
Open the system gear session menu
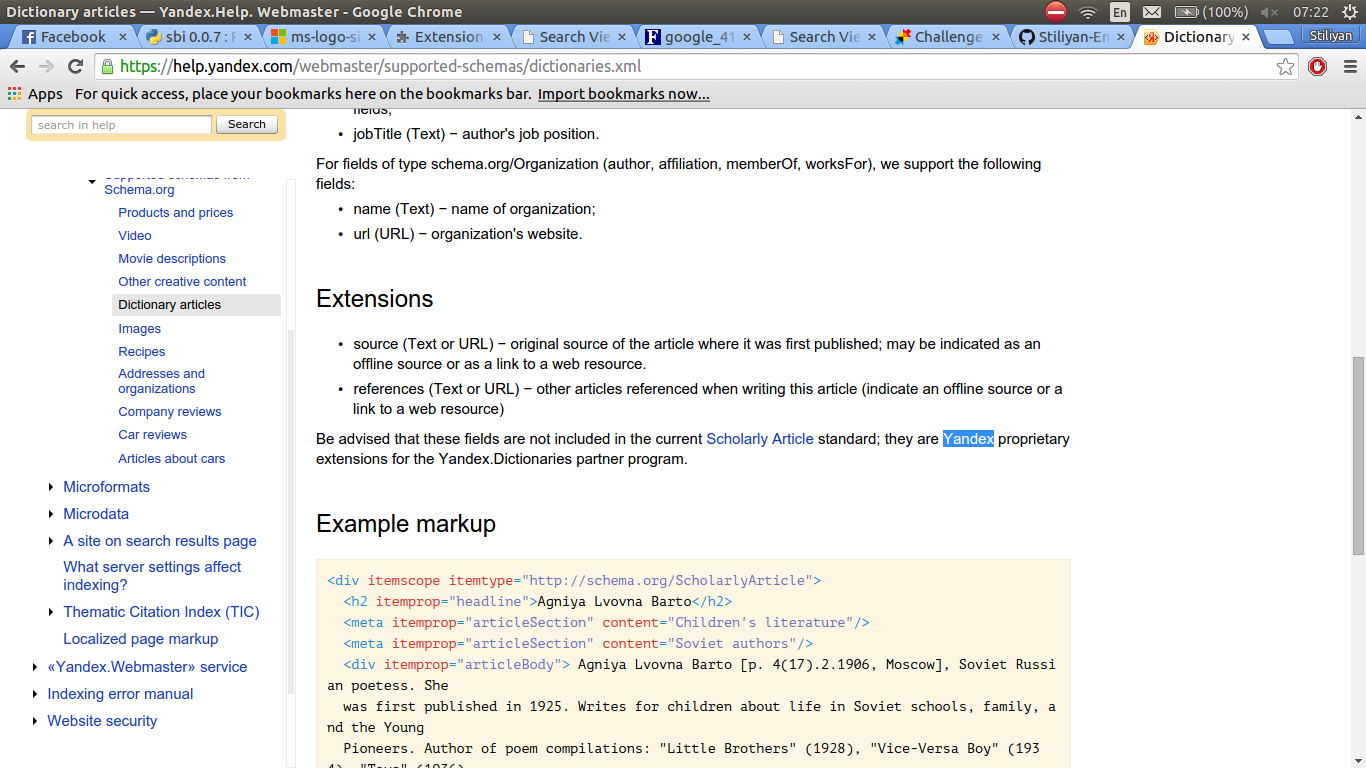tap(1349, 12)
